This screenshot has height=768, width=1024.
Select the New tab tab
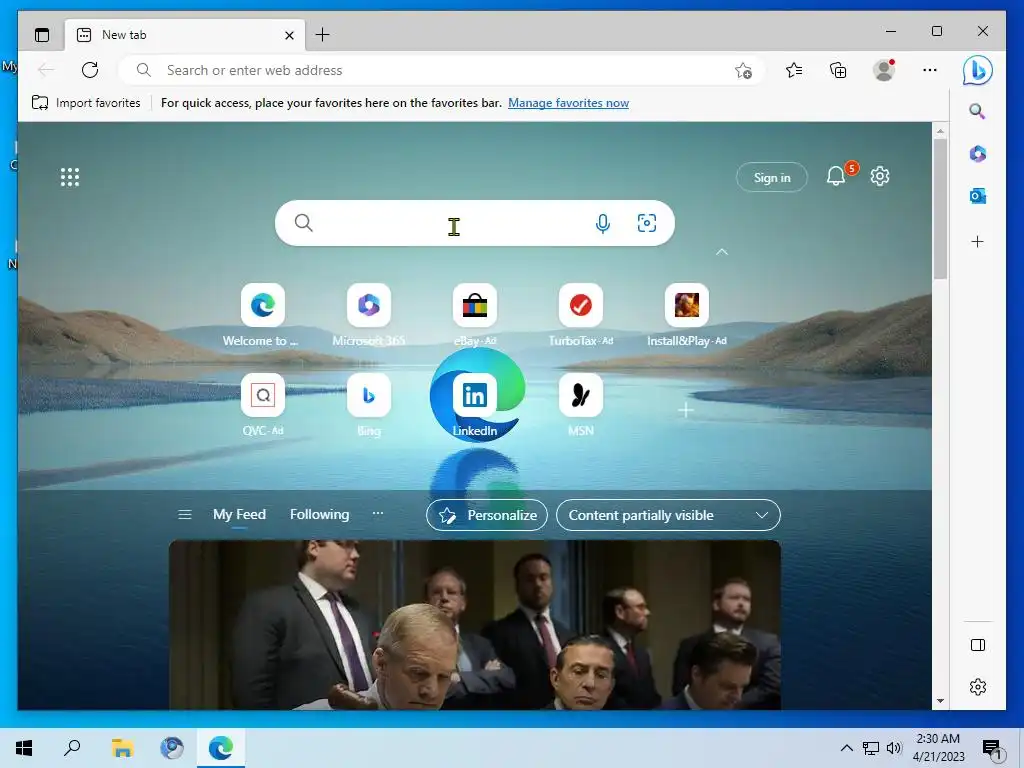(x=185, y=35)
